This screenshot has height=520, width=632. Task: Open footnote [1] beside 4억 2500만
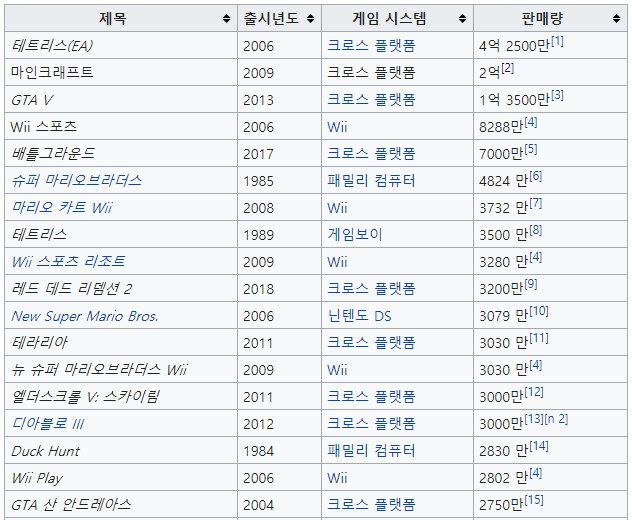(557, 41)
